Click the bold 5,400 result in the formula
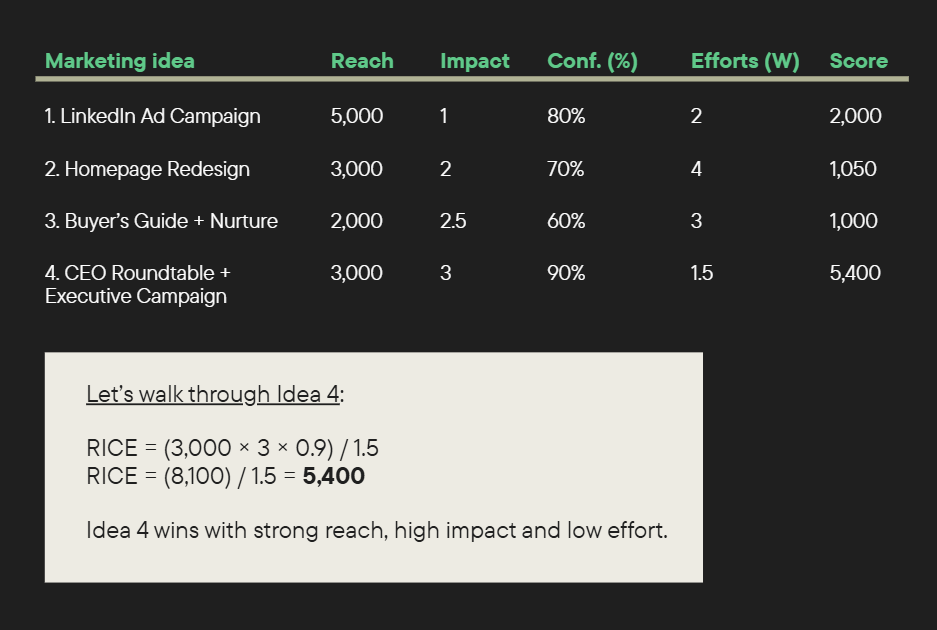The image size is (937, 630). point(334,476)
